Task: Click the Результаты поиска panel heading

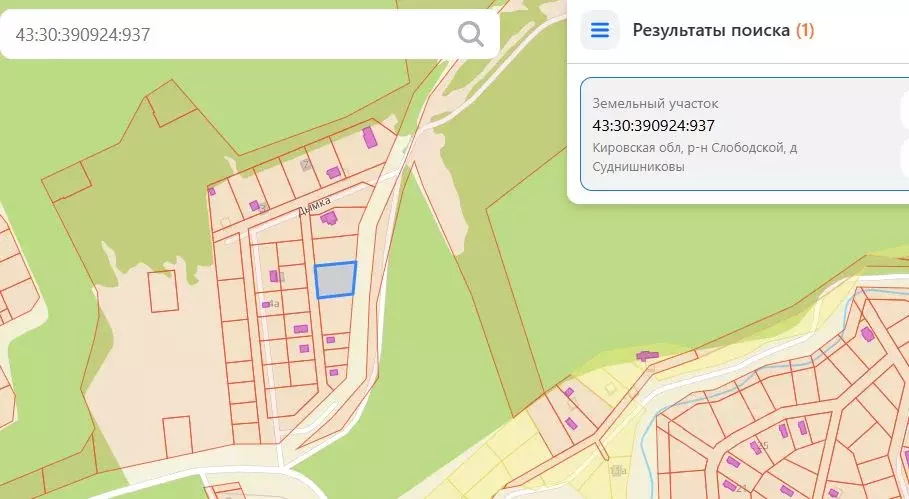Action: 711,30
